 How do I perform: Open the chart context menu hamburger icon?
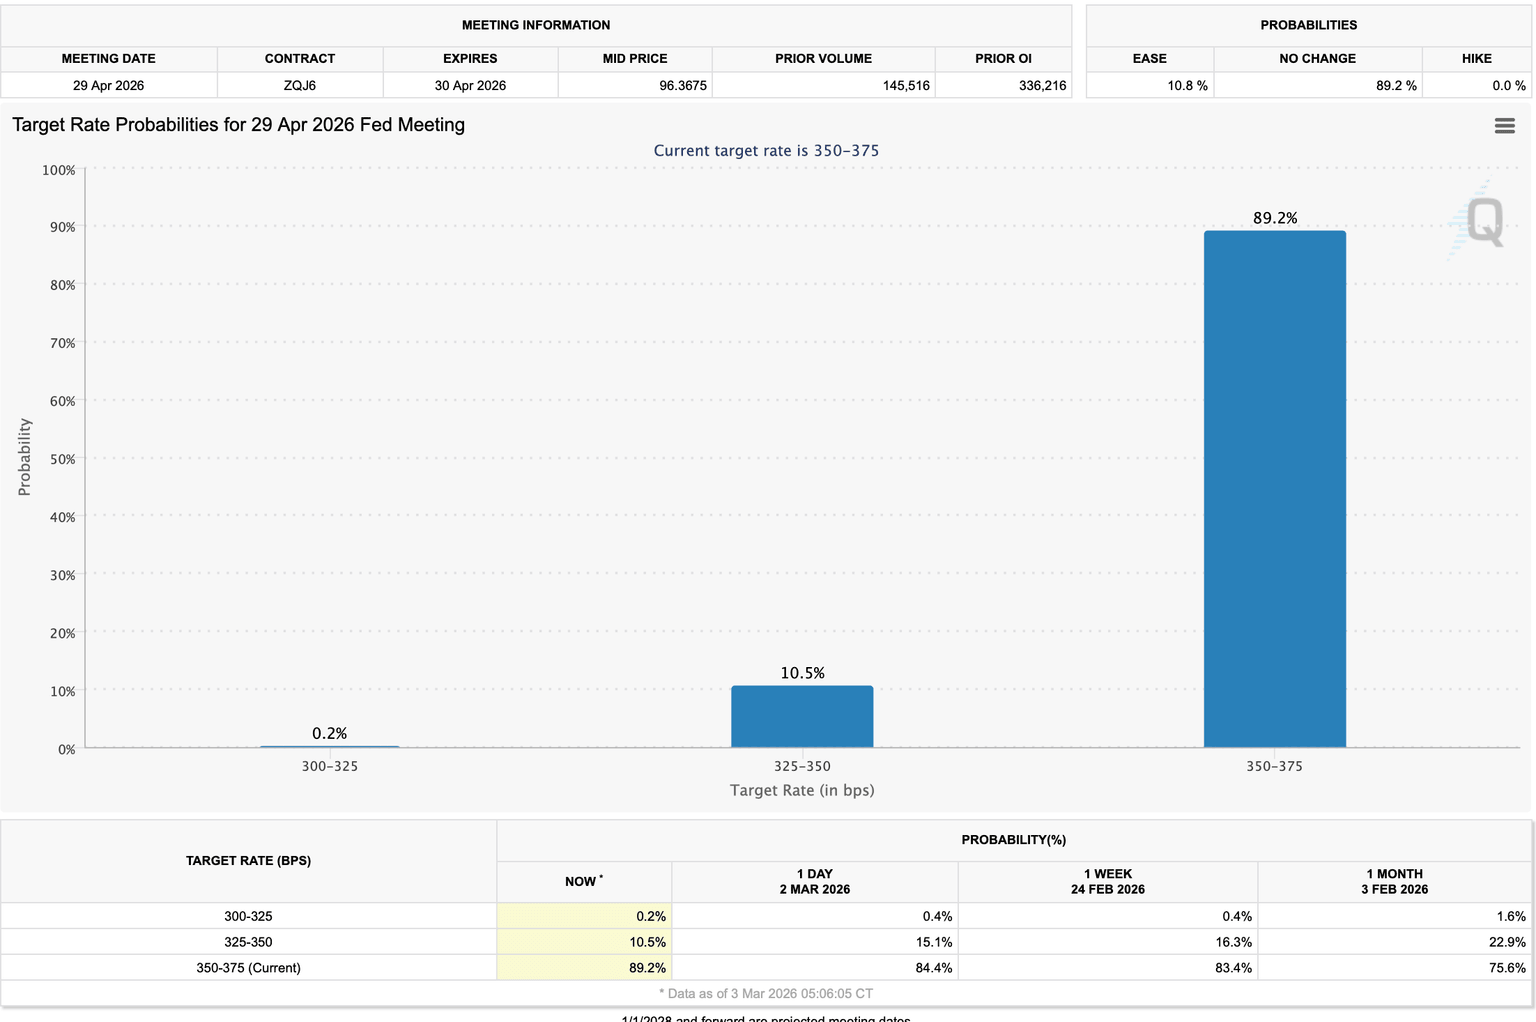pos(1504,126)
